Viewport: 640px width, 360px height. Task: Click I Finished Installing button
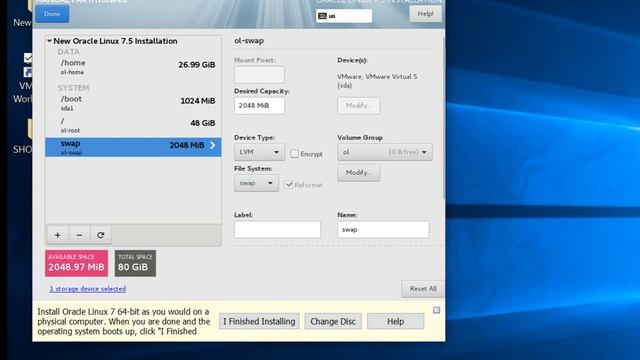tap(259, 321)
